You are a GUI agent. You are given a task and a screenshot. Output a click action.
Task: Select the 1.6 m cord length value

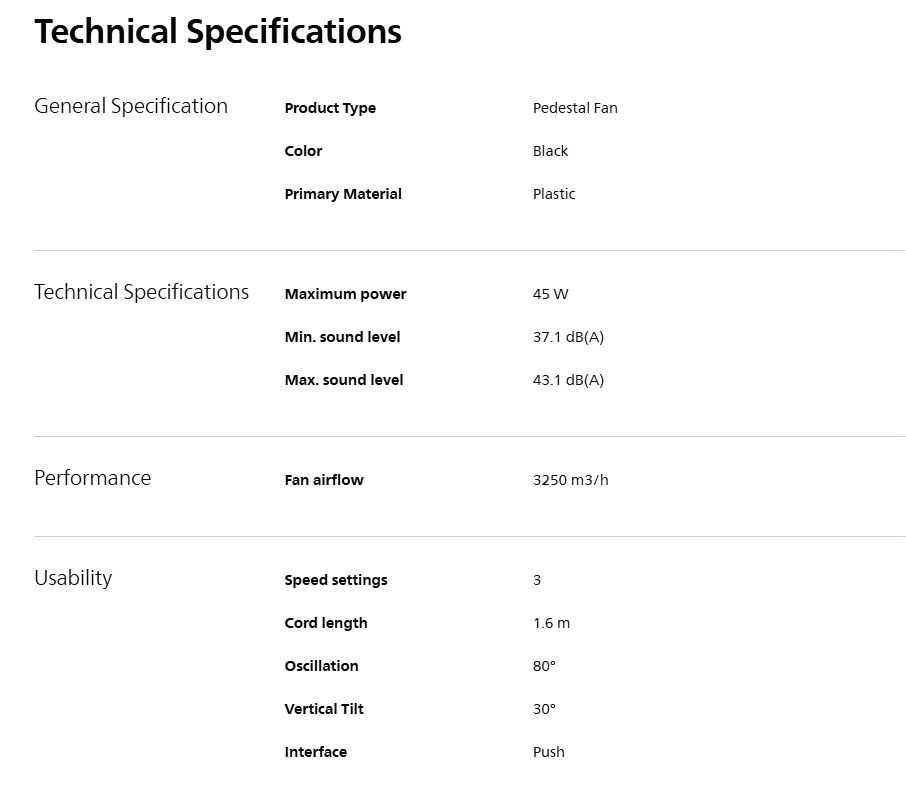tap(551, 623)
